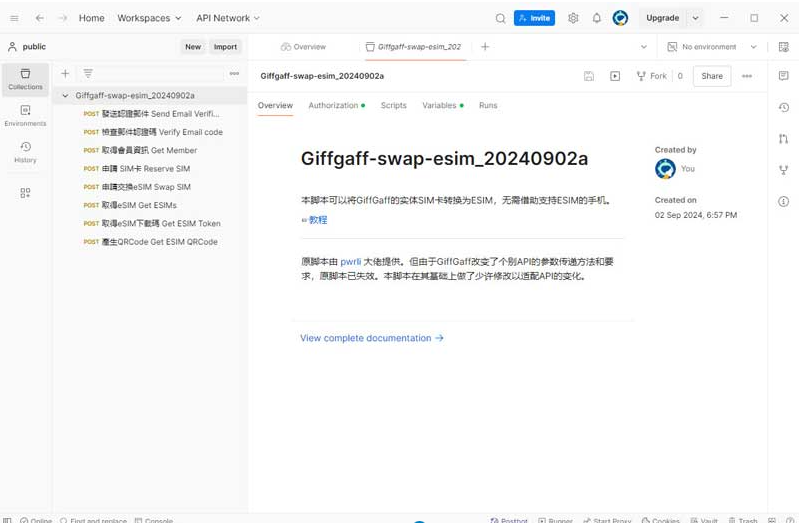Go forward with the right arrow

point(63,18)
